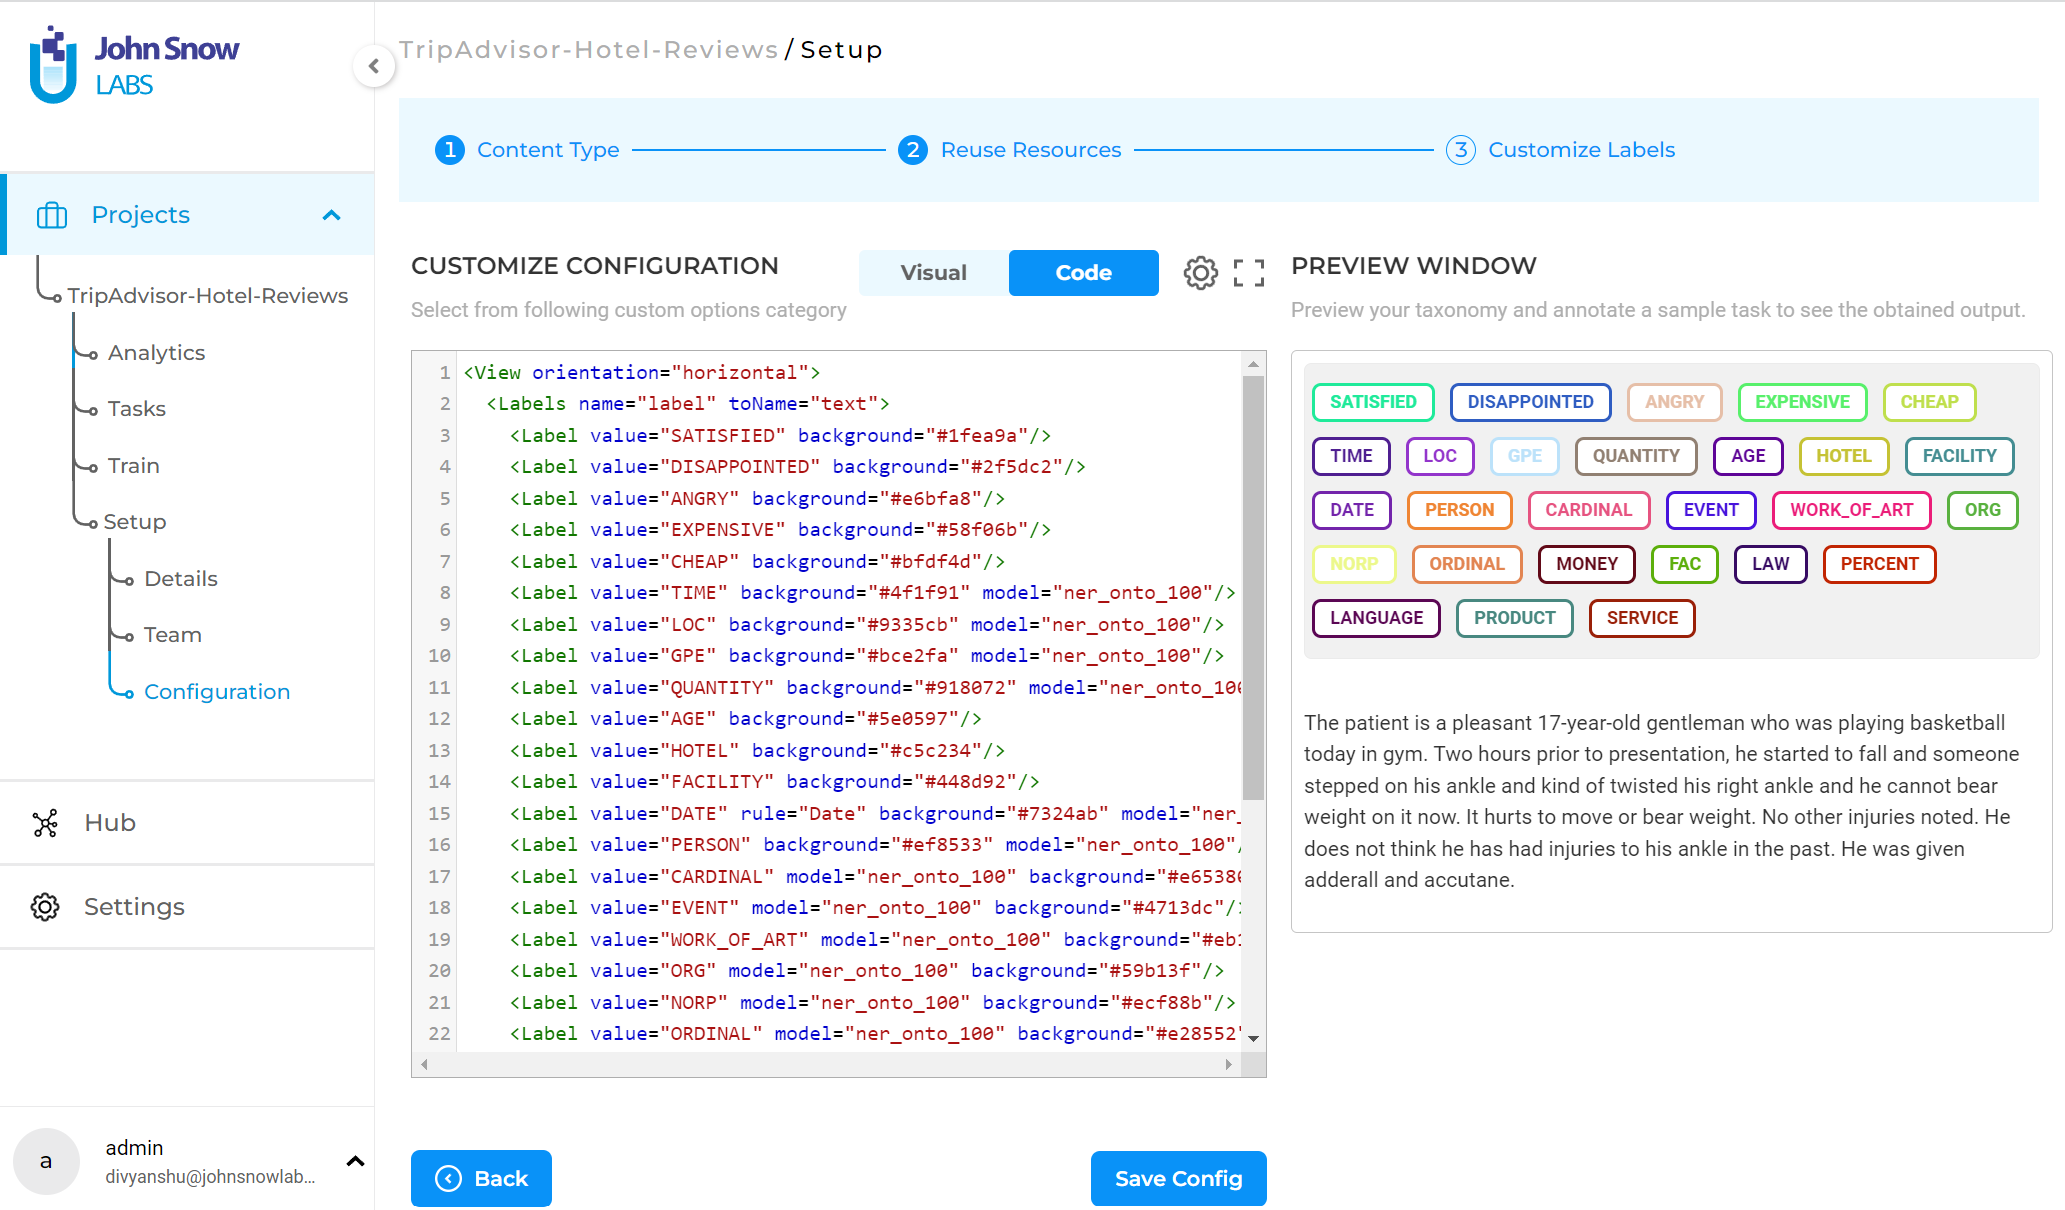
Task: Select the LOC label chip
Action: (1440, 456)
